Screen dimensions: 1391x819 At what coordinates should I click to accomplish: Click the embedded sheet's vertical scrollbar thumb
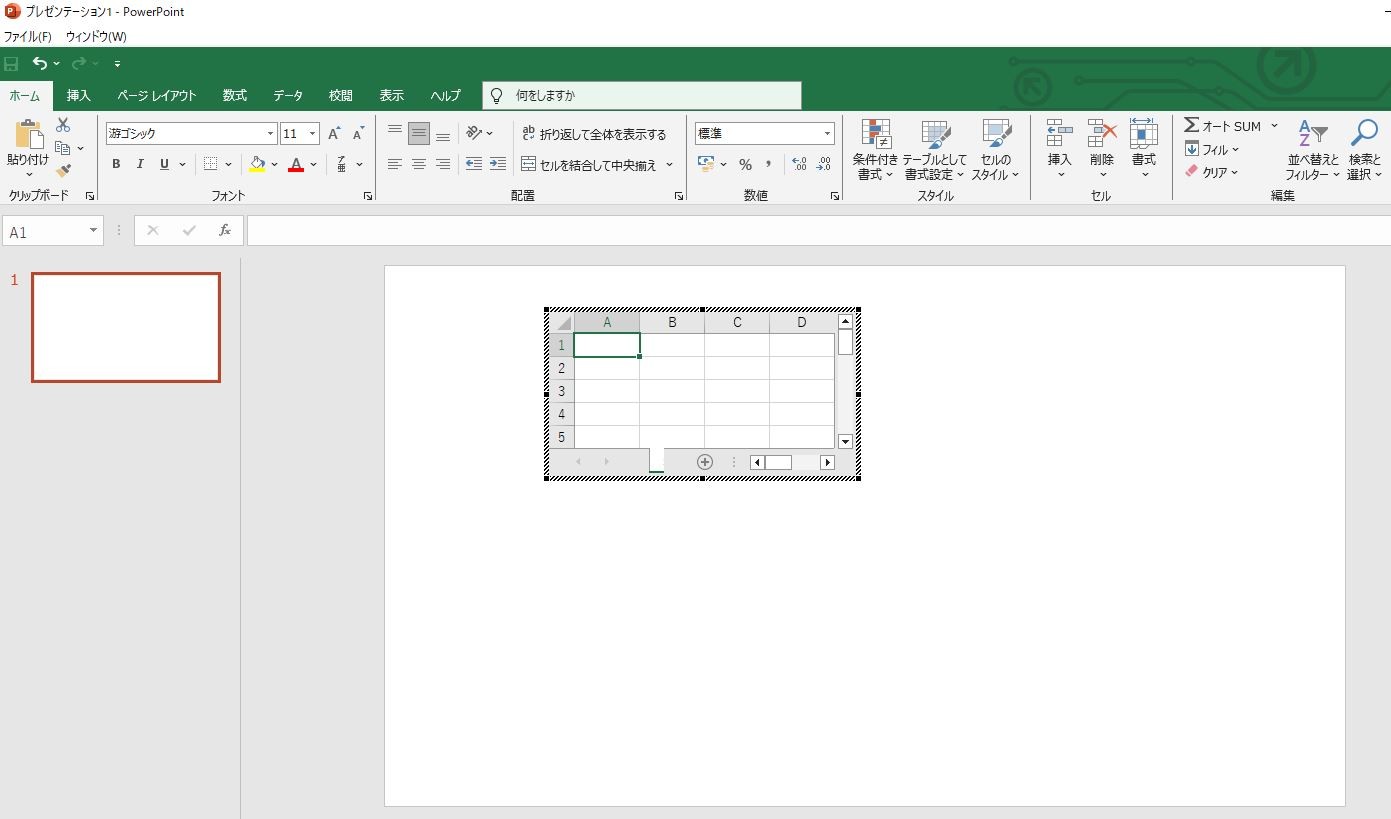click(845, 342)
